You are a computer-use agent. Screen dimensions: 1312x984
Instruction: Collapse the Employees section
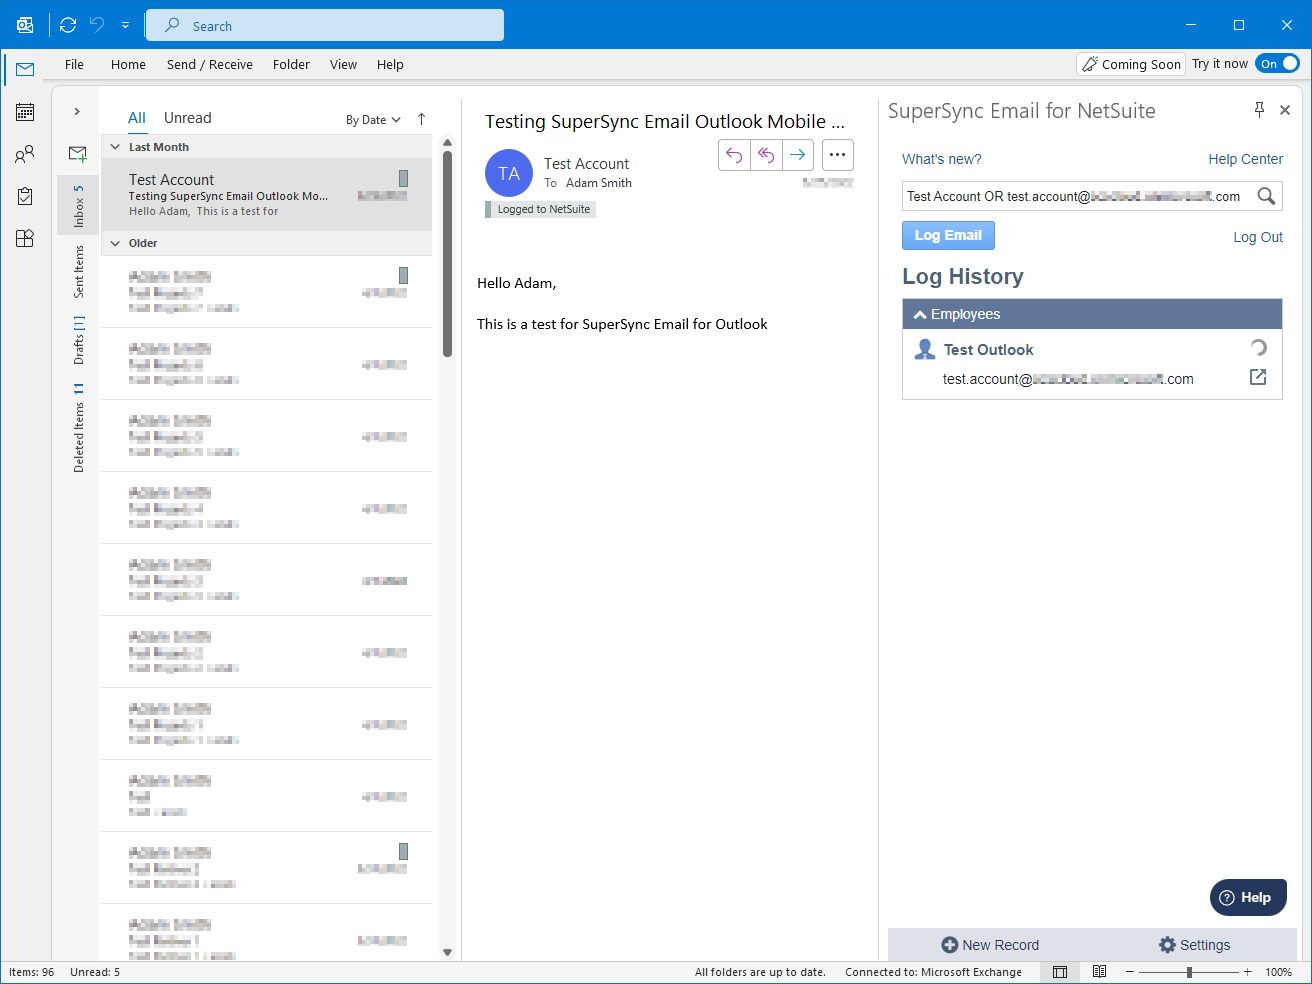pos(920,314)
